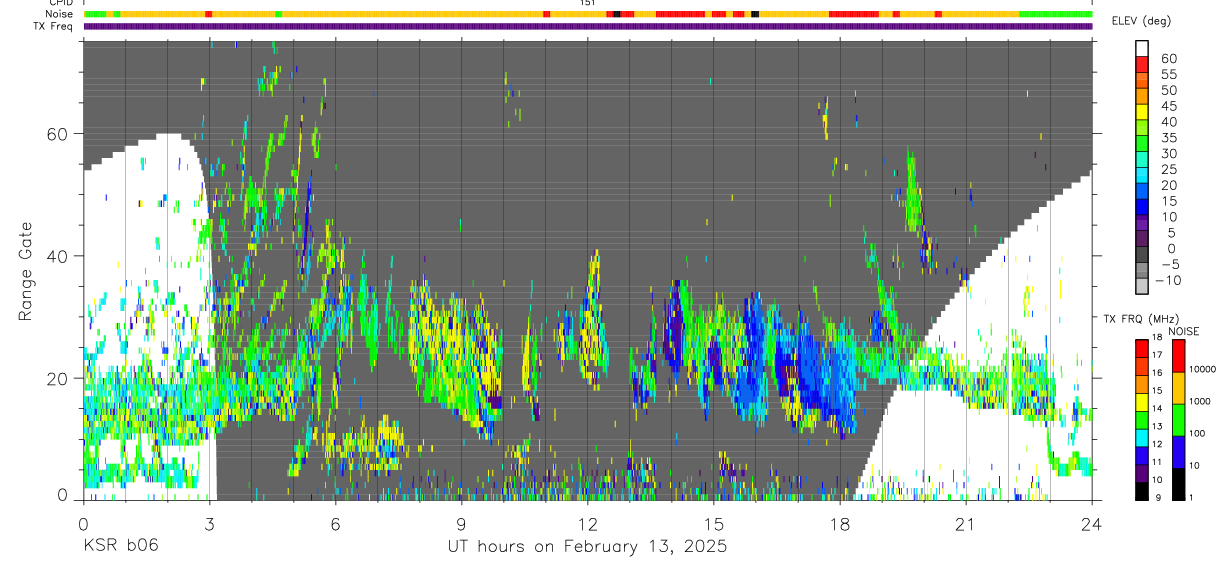Click the red 60 degree elevation swatch
The image size is (1228, 567).
(x=1141, y=62)
